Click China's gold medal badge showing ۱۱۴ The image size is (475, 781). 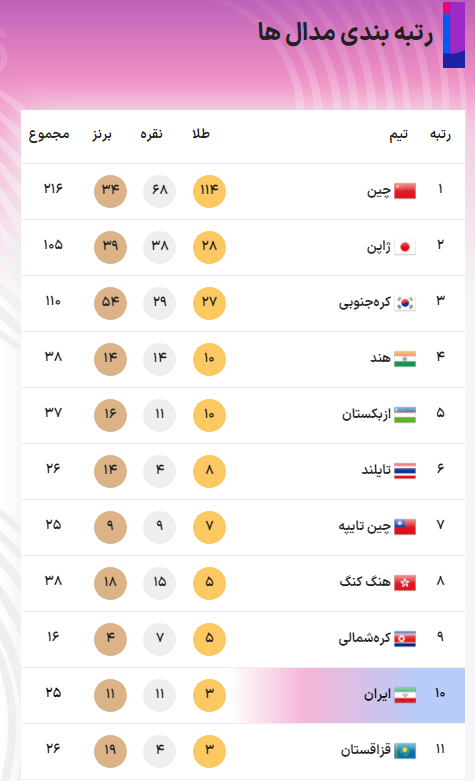tap(209, 191)
